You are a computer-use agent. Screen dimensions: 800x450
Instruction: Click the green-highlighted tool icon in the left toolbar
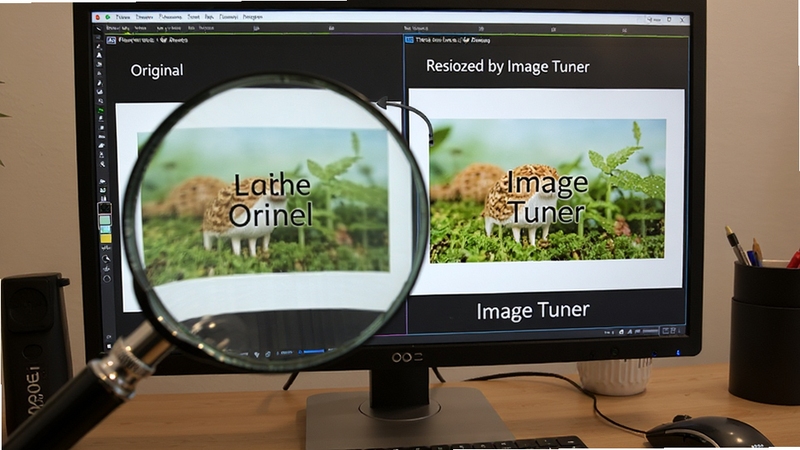[101, 110]
